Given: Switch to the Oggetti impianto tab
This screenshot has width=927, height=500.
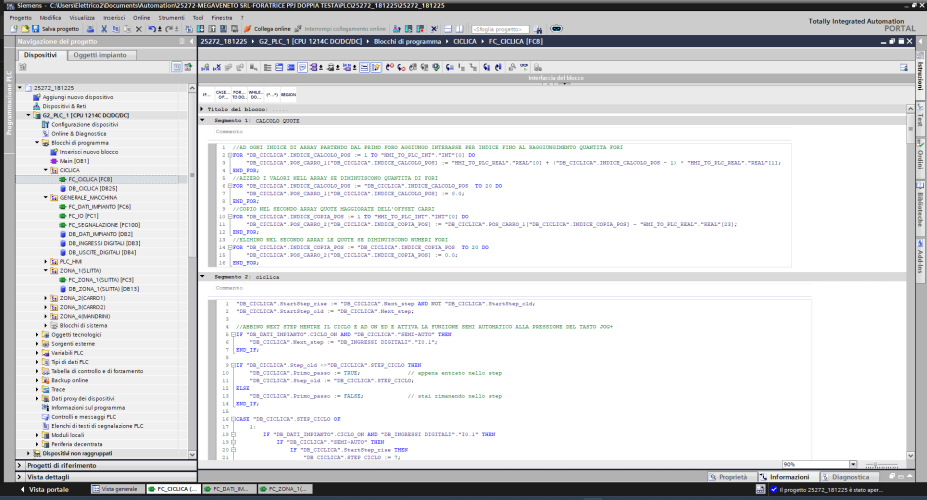Looking at the screenshot, I should coord(99,55).
